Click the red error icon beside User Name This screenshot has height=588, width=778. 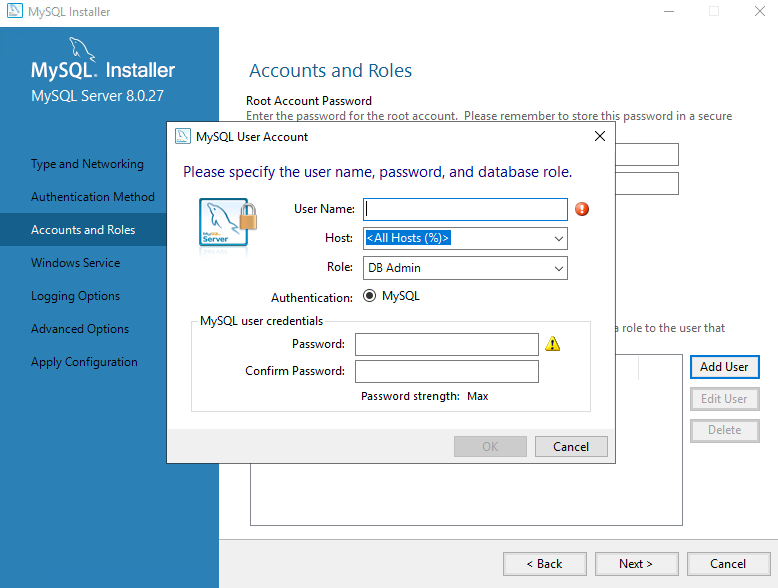tap(582, 209)
